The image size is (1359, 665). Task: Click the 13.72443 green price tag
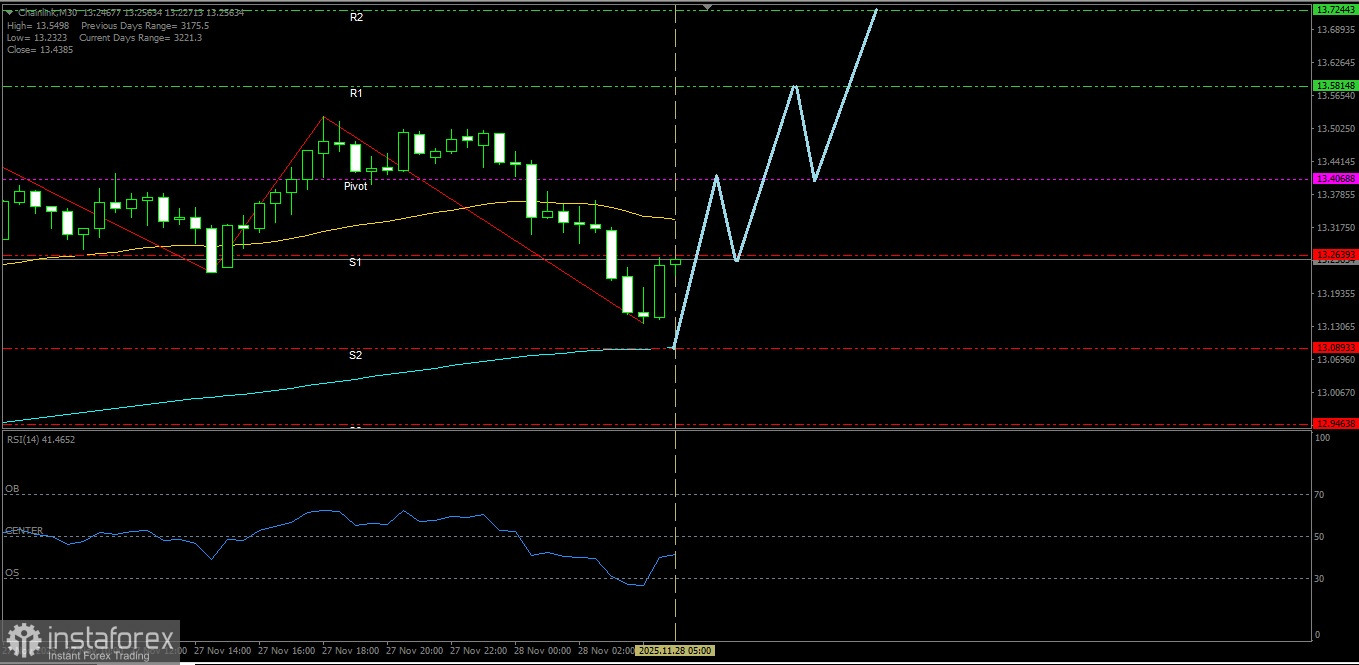click(x=1335, y=9)
